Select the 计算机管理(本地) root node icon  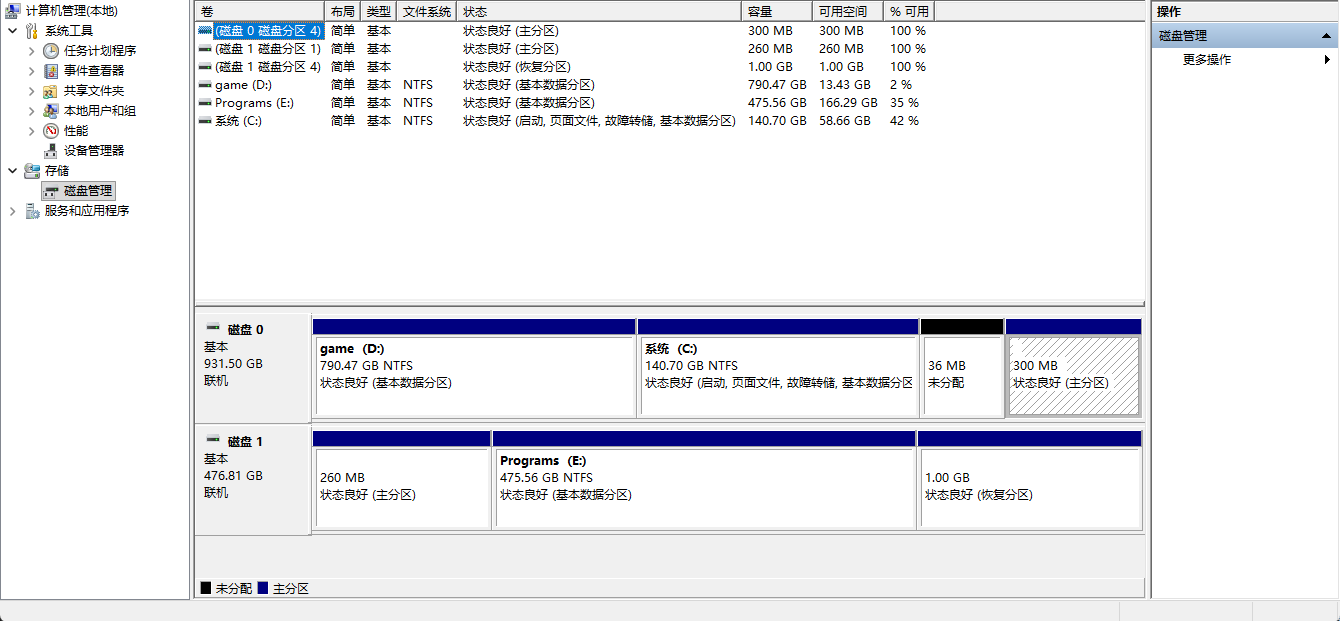coord(13,11)
